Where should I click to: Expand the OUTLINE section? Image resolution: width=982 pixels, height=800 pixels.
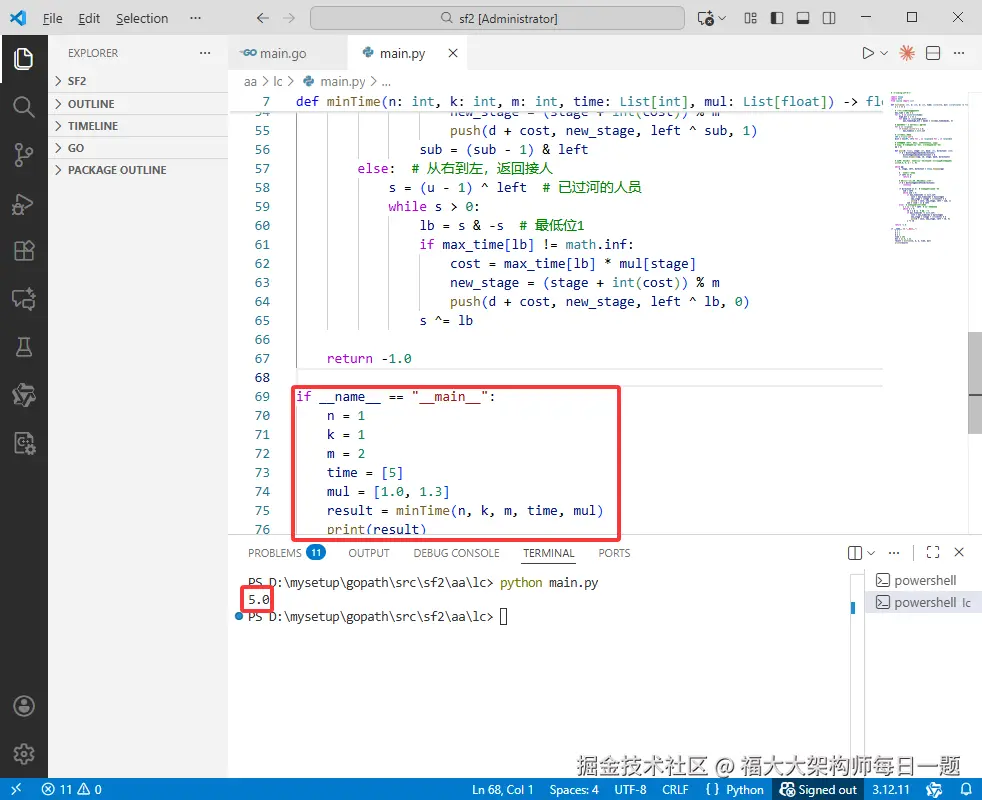click(138, 104)
